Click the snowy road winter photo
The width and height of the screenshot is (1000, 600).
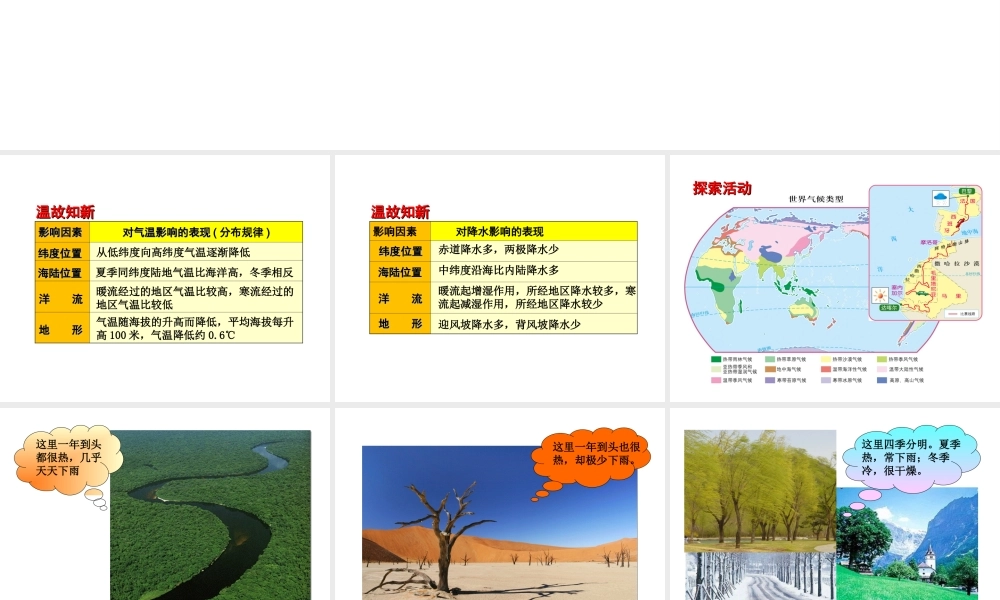[x=760, y=576]
